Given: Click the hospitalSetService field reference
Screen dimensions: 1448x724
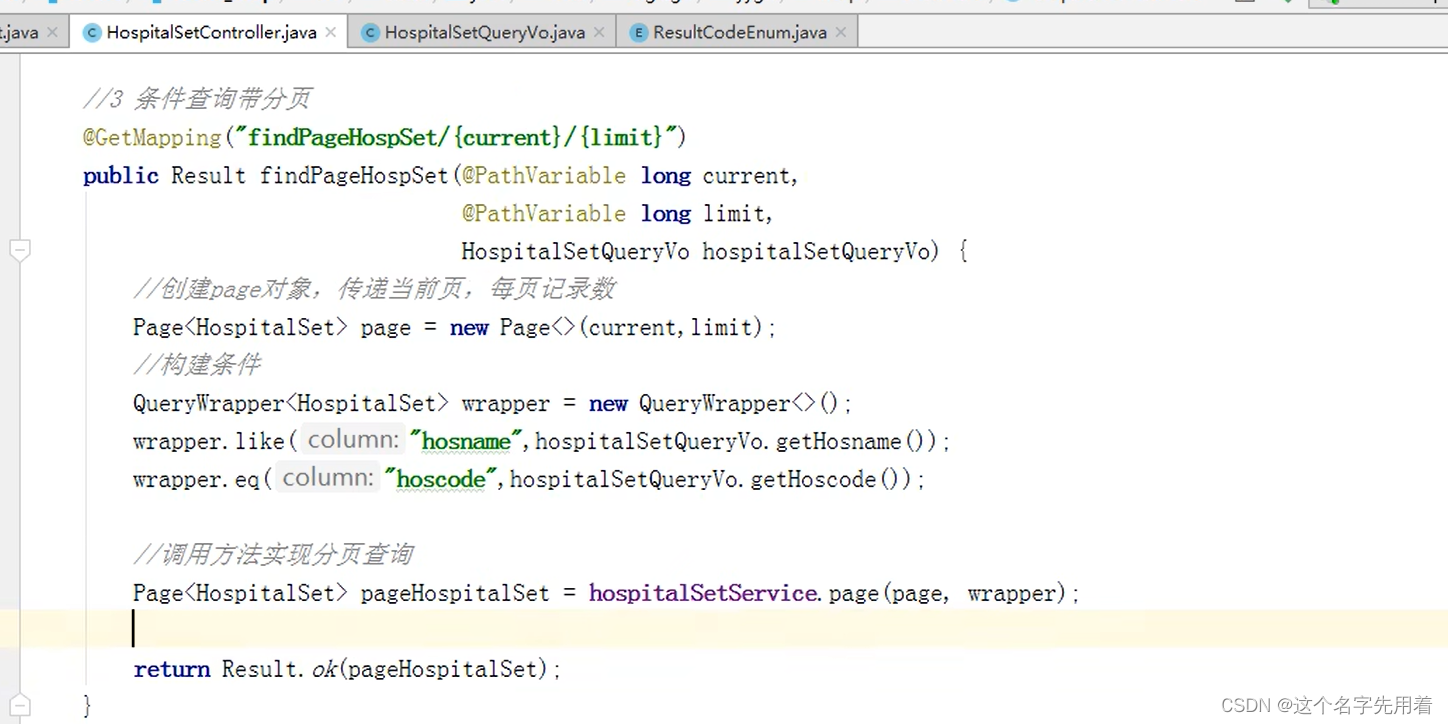Looking at the screenshot, I should pos(702,593).
